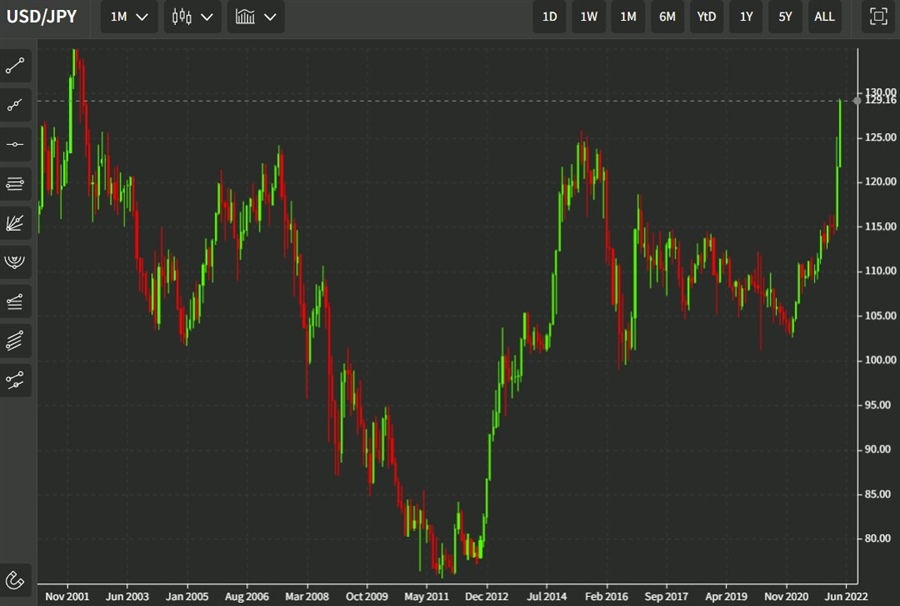
Task: Select the Fibonacci arcs tool
Action: point(16,262)
